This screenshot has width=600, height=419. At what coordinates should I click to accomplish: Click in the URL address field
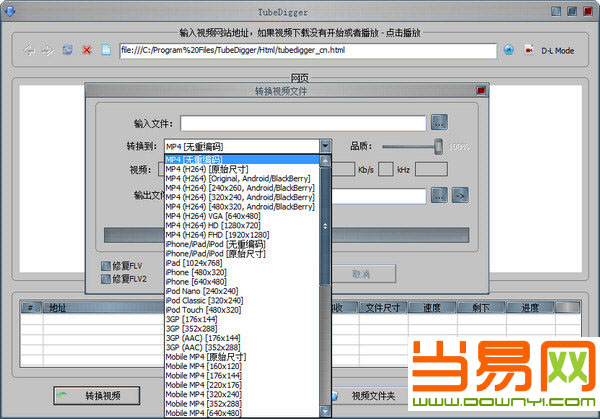[x=308, y=51]
